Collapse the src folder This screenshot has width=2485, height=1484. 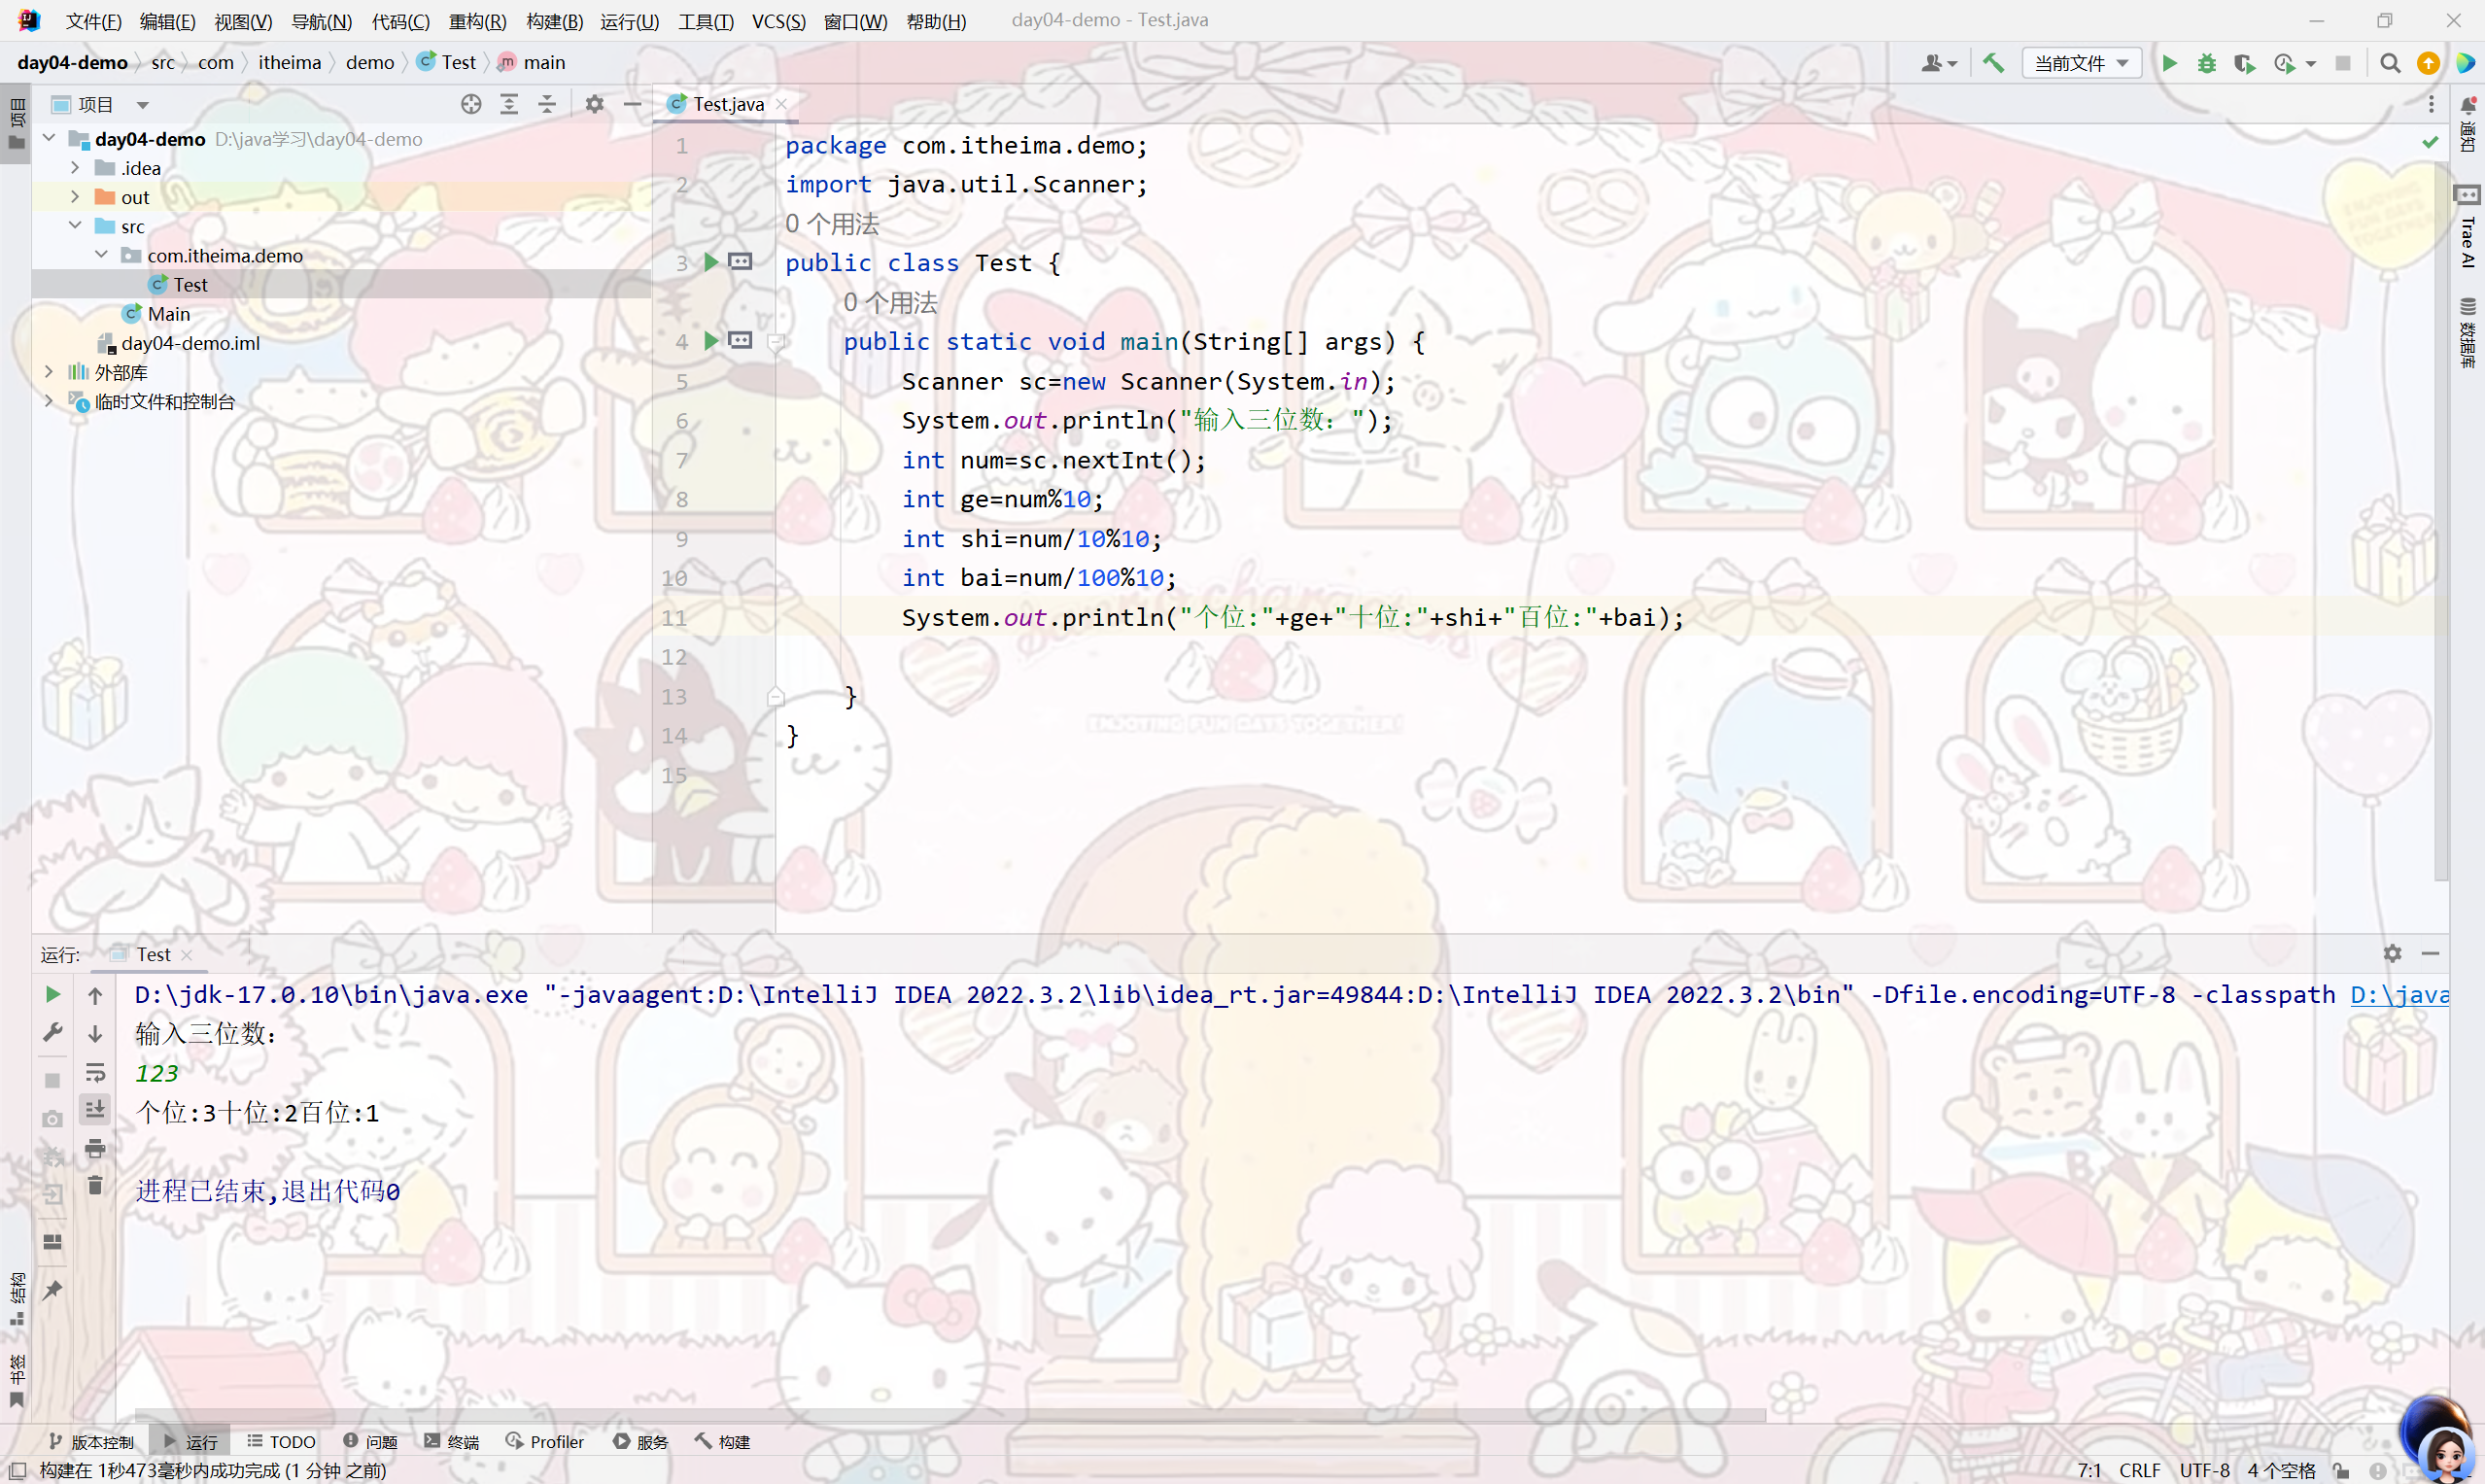click(75, 226)
